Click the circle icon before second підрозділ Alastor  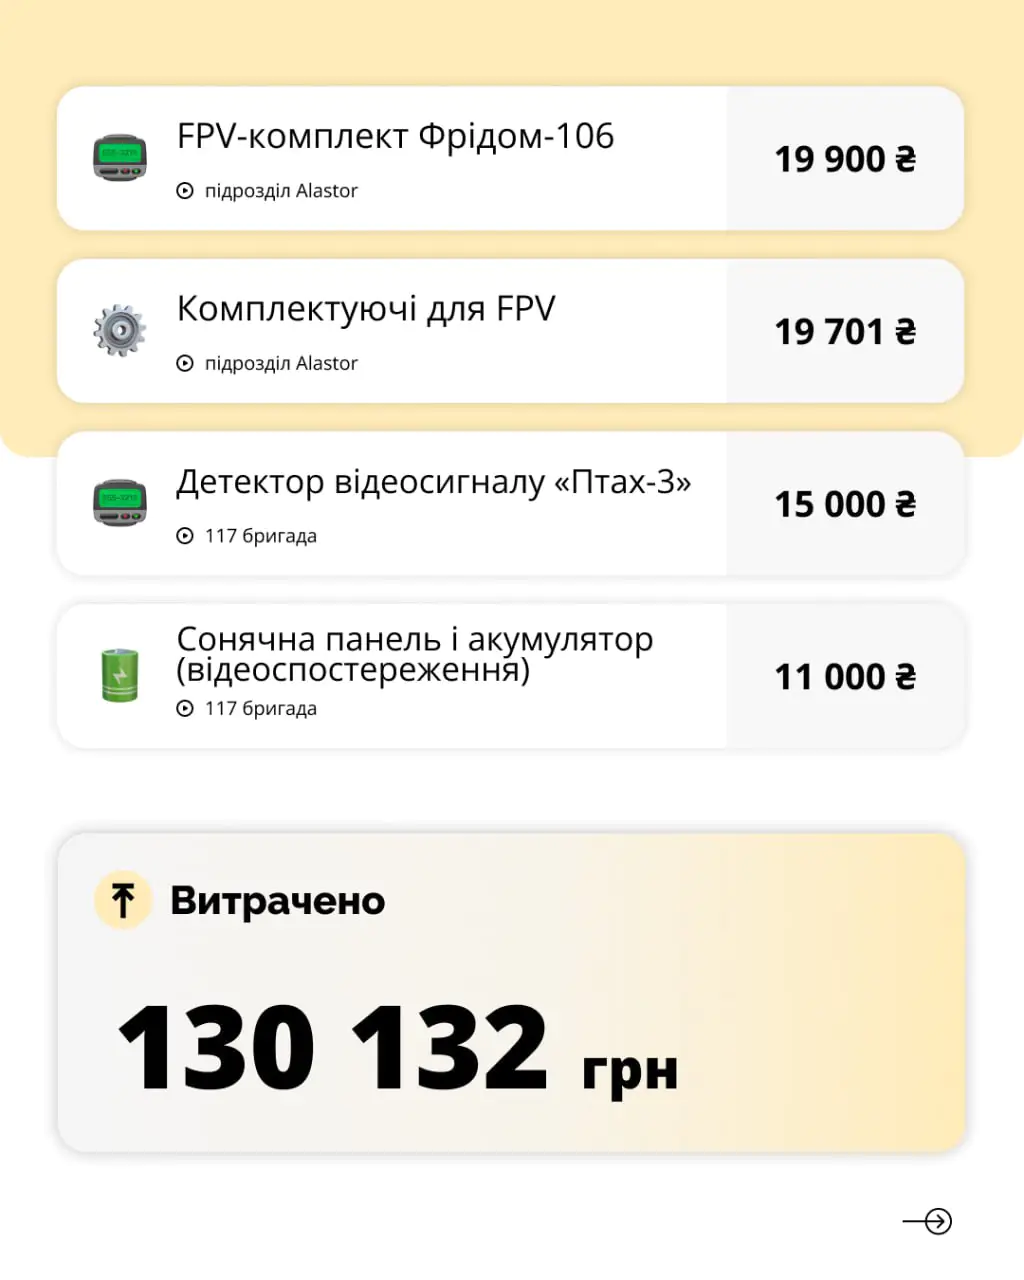click(x=185, y=364)
